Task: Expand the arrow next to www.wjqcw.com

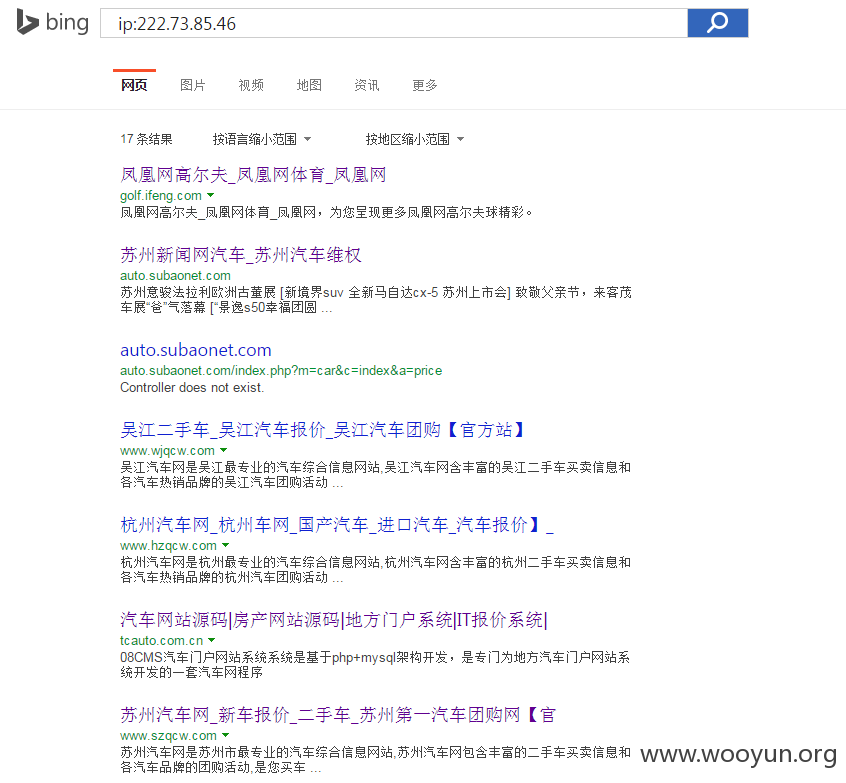Action: tap(224, 450)
